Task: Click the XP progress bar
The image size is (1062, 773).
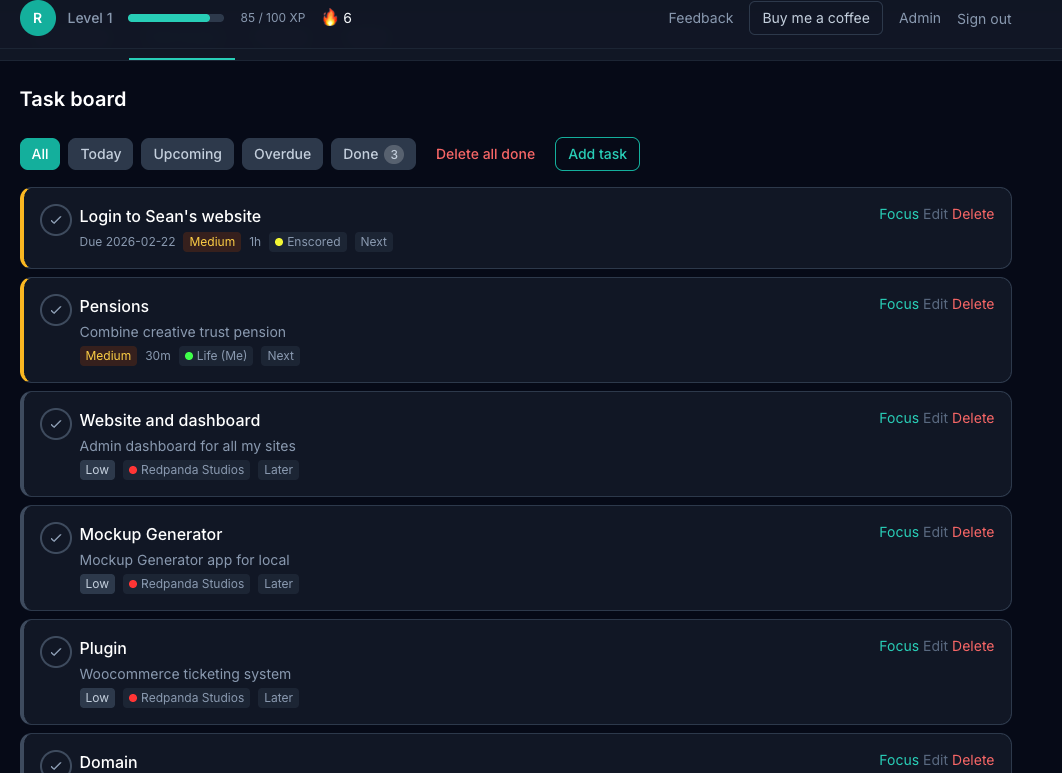Action: 176,17
